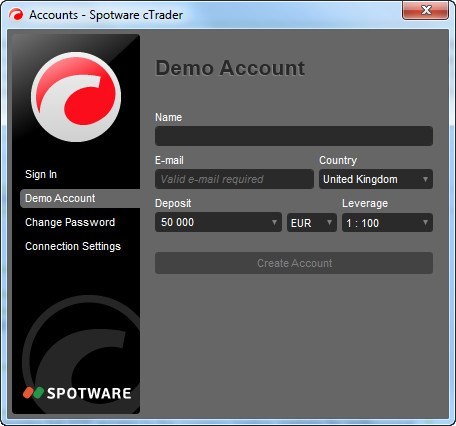Click into the Name input field

294,136
